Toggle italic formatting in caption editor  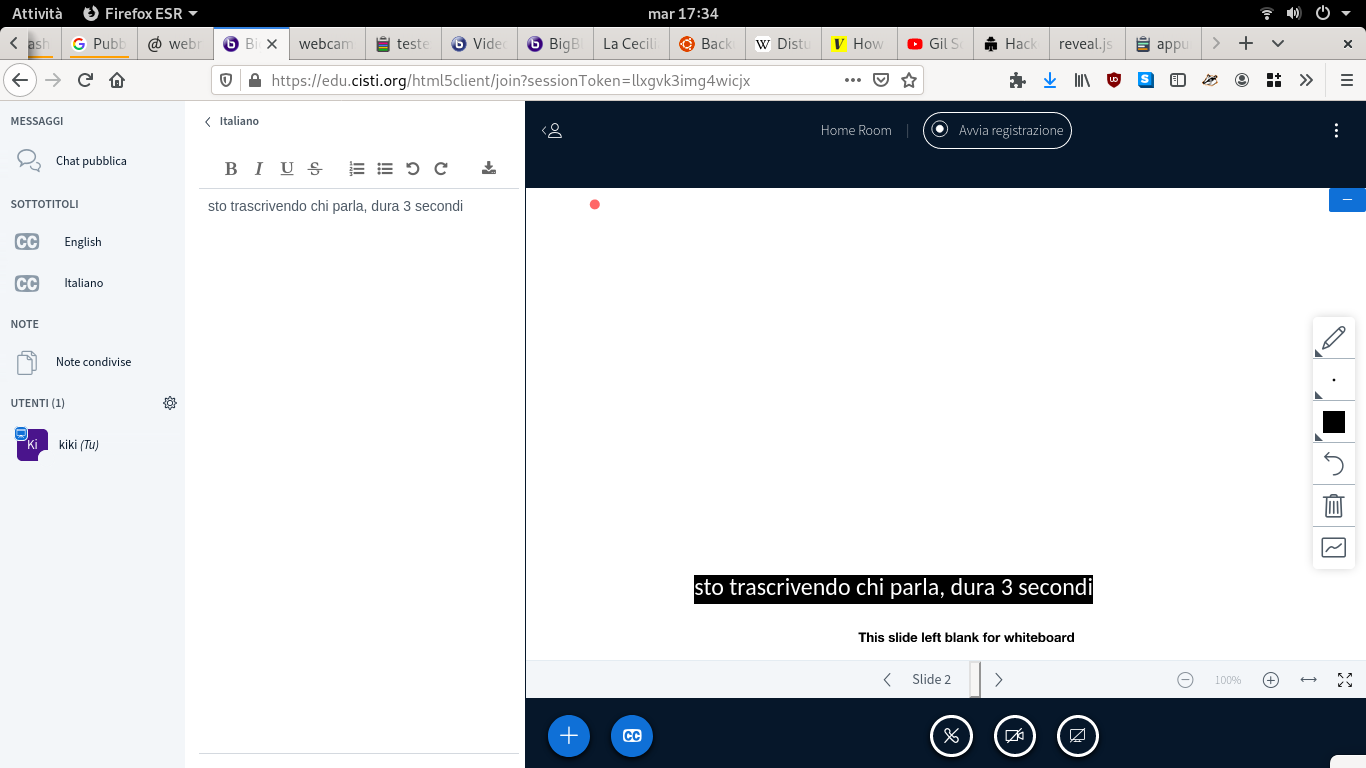(x=259, y=169)
